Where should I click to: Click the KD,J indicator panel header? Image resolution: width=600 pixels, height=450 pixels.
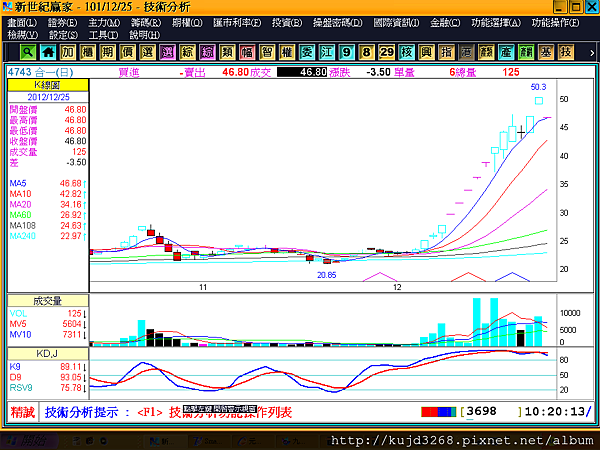(x=48, y=354)
